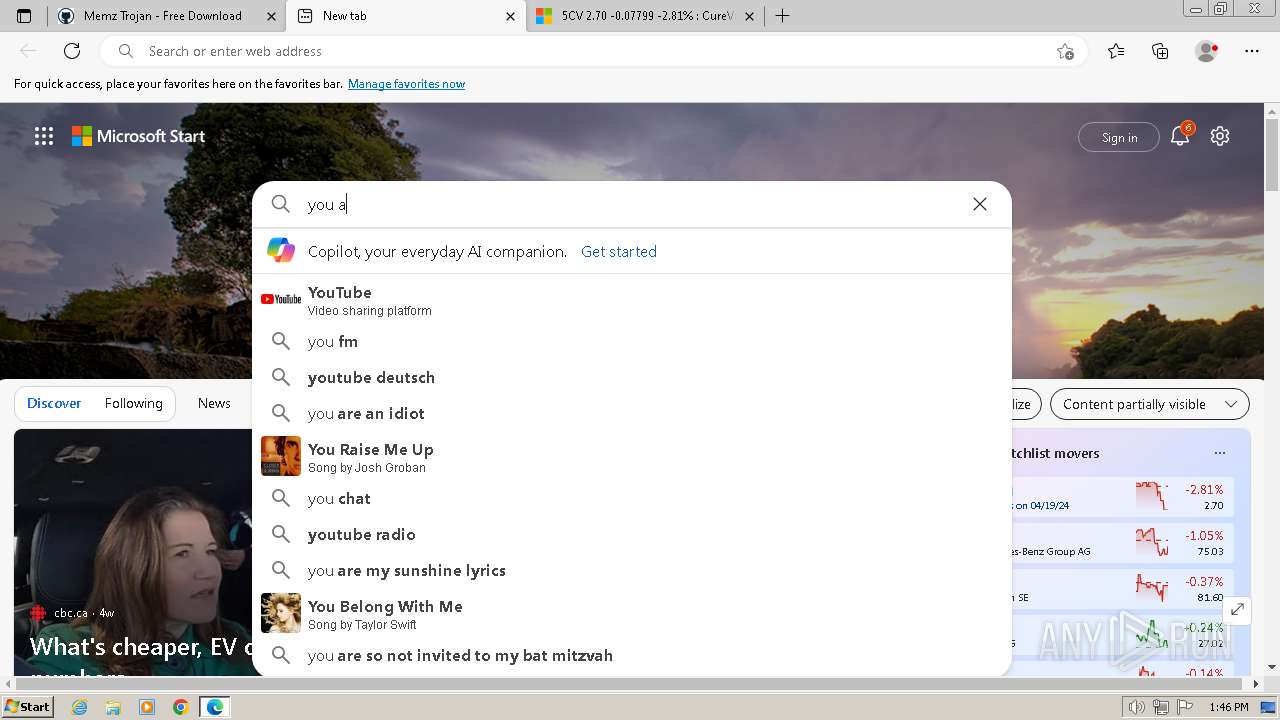
Task: Select the 'youtube radio' suggestion
Action: (632, 534)
